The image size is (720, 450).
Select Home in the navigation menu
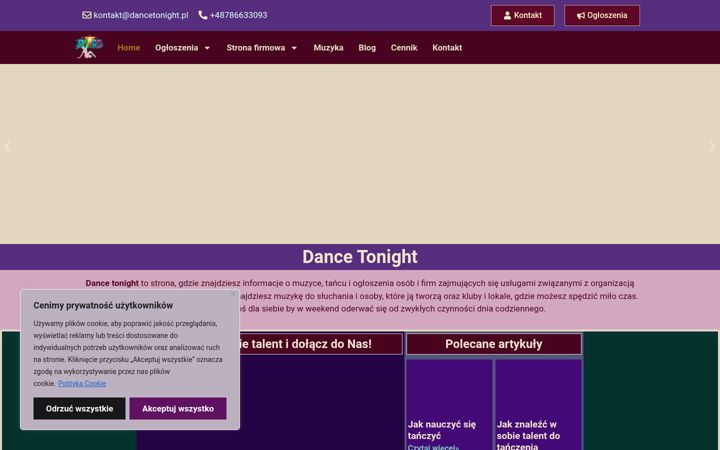(x=129, y=48)
